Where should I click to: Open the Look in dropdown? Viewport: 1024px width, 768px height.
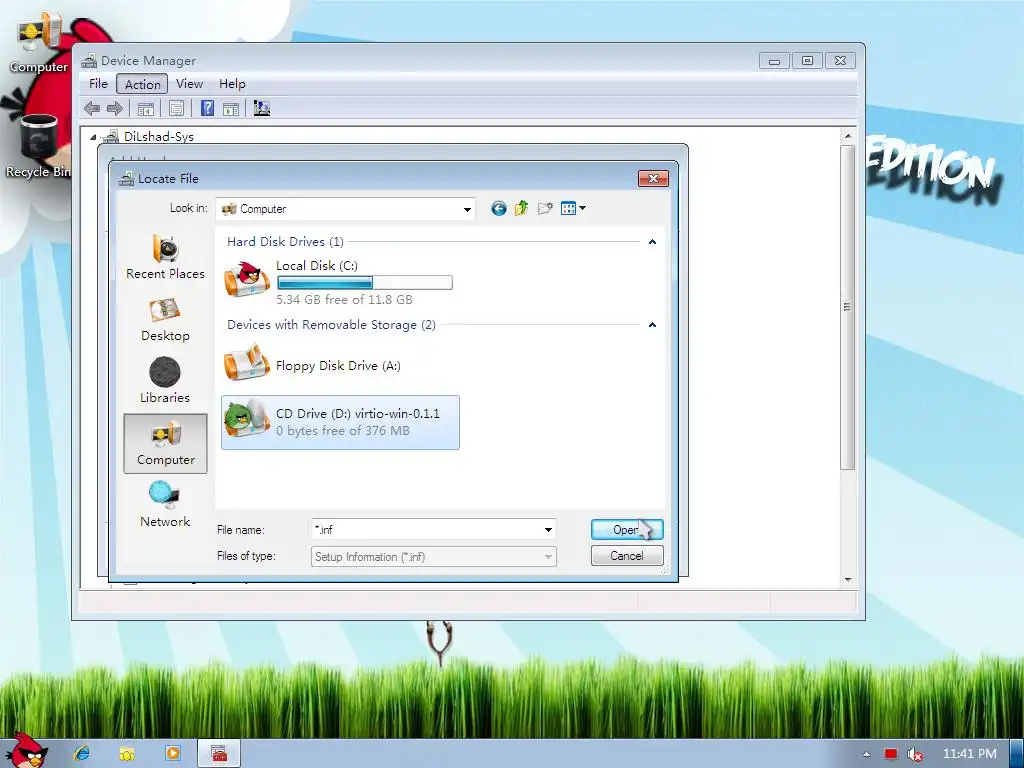point(467,209)
